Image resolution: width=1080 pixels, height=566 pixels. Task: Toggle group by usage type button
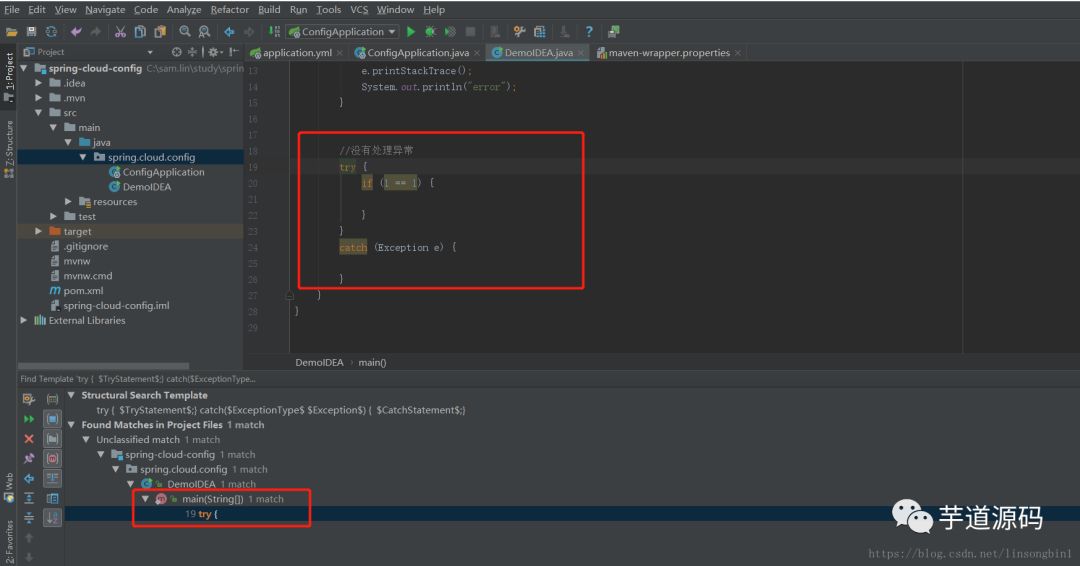(x=52, y=399)
